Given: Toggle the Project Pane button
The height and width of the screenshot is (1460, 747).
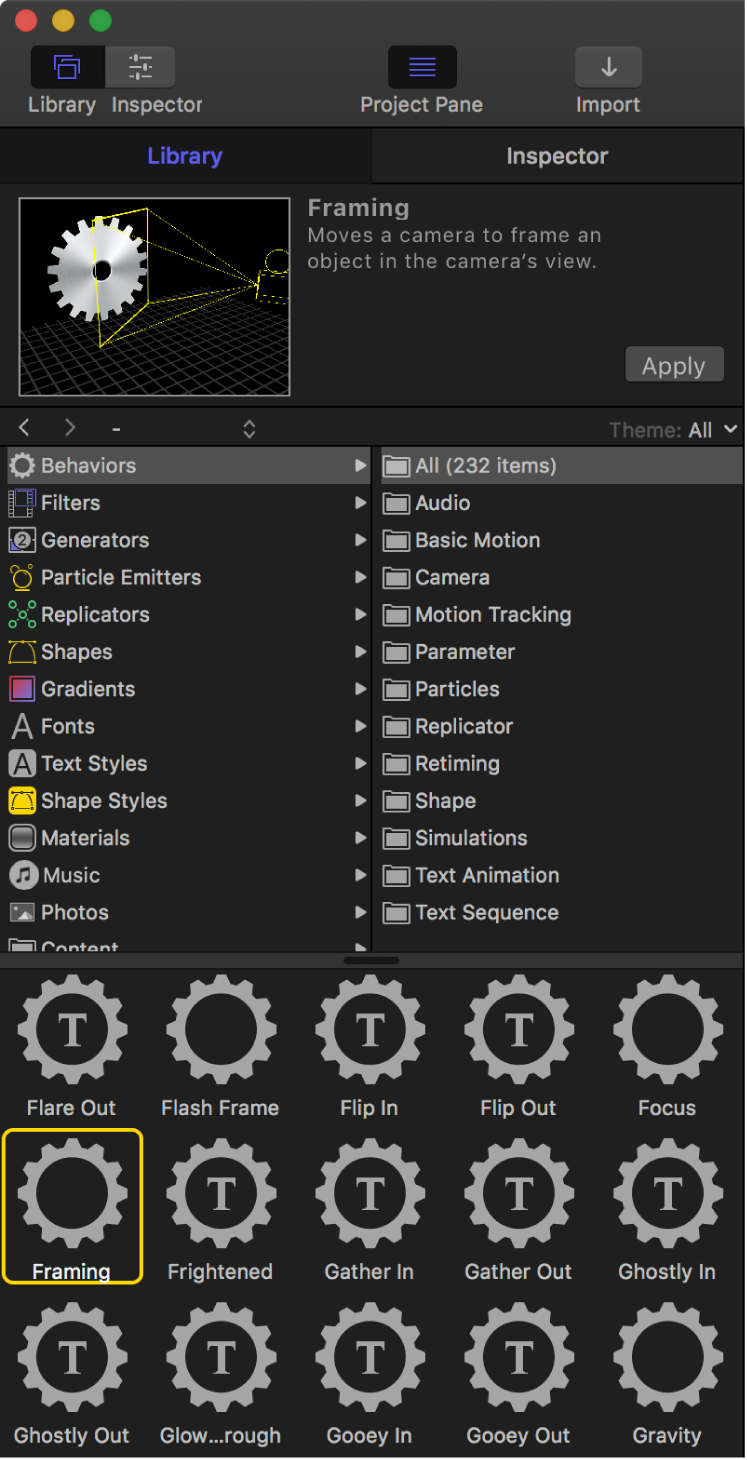Looking at the screenshot, I should 422,68.
